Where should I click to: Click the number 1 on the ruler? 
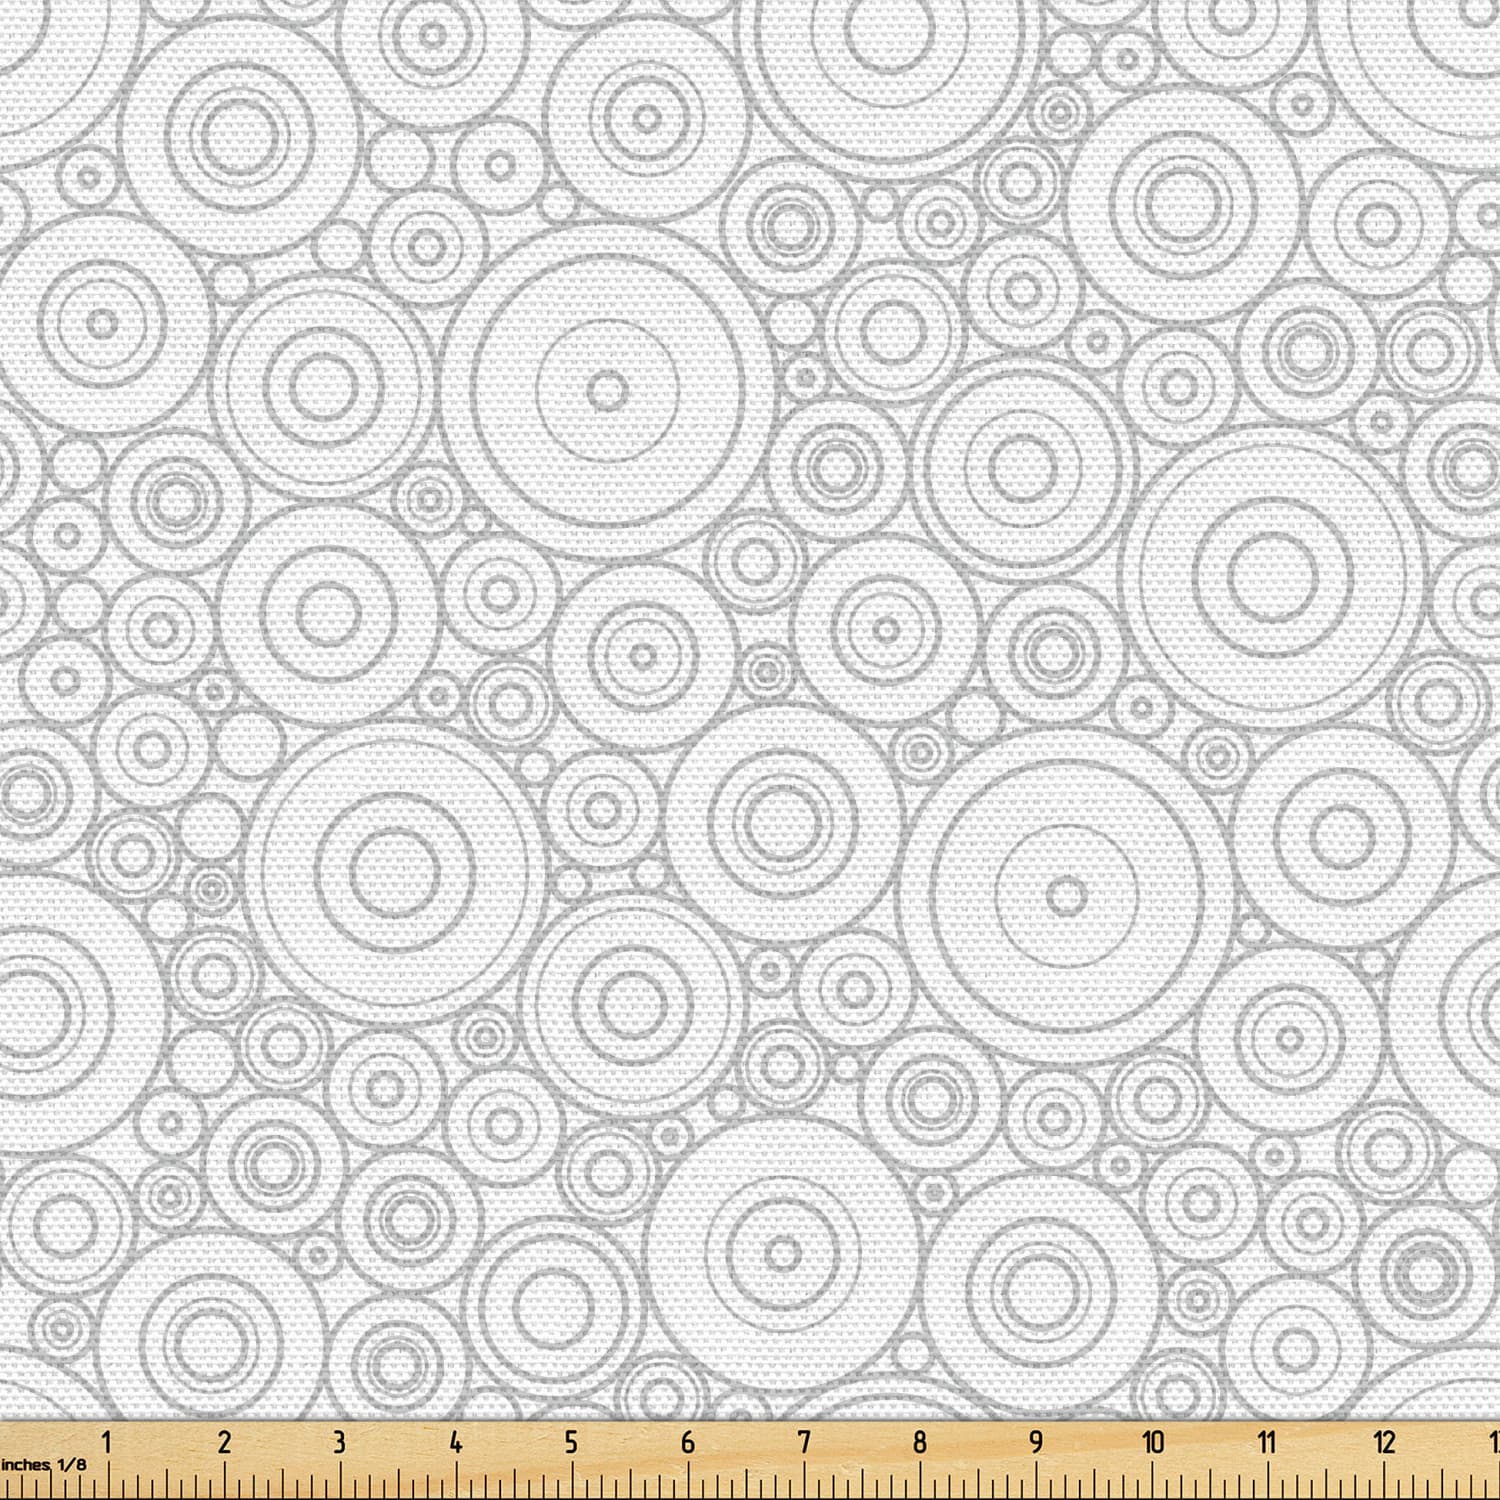106,1442
